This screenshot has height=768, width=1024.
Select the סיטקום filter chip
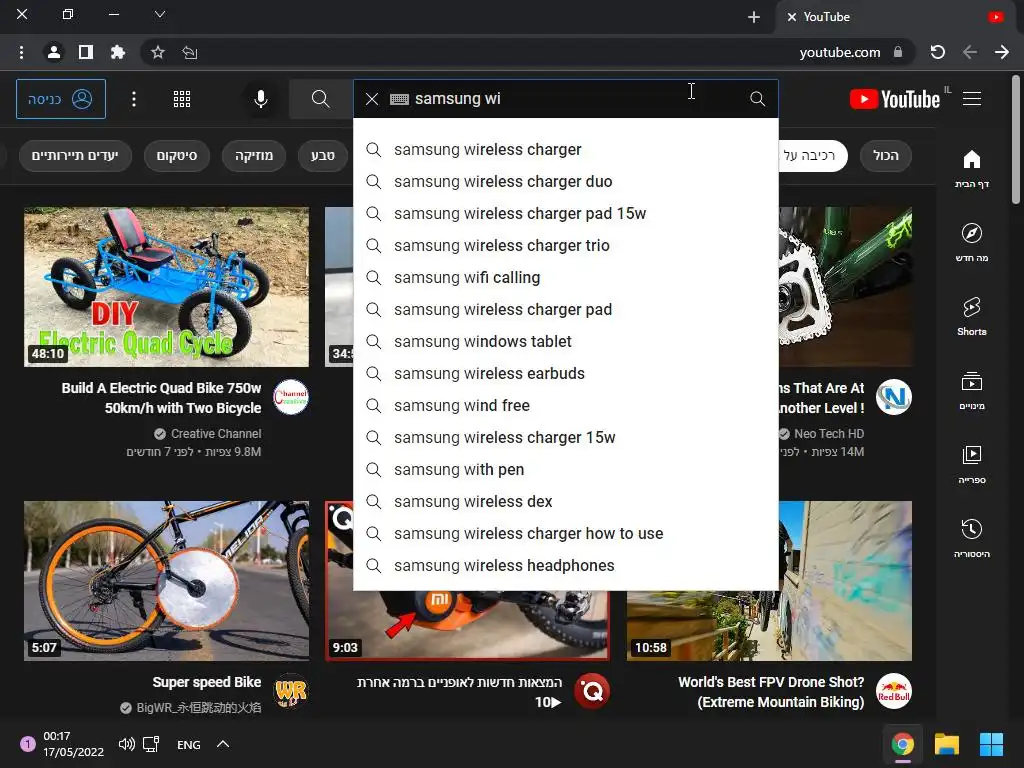pyautogui.click(x=176, y=155)
